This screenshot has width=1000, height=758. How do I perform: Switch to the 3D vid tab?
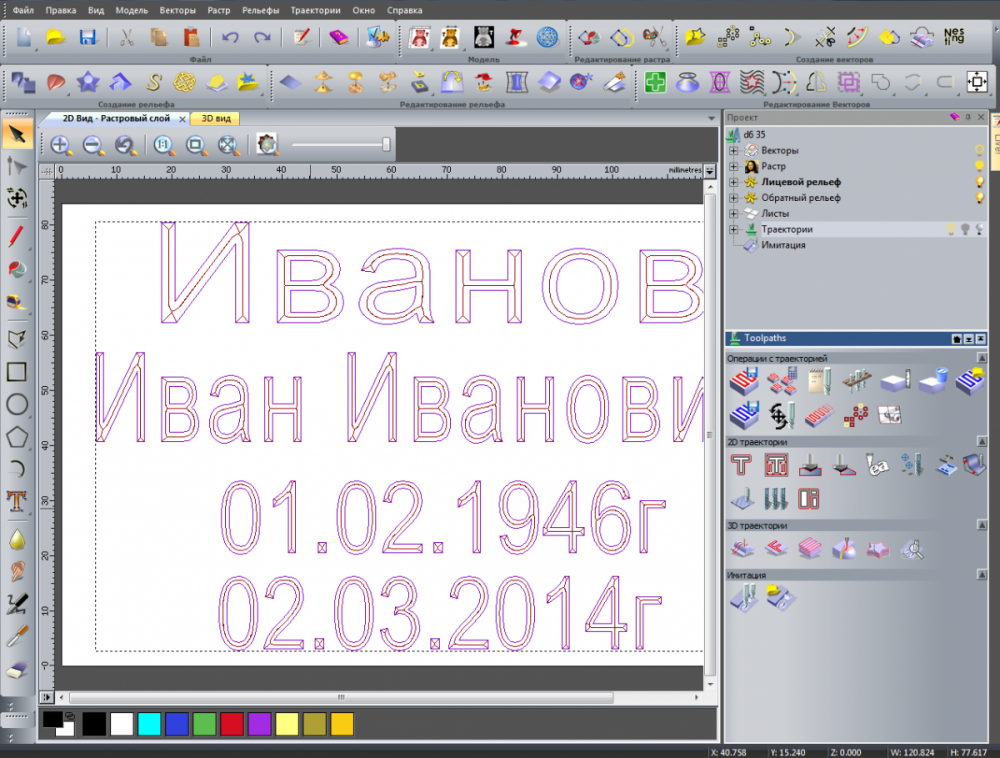(x=218, y=118)
